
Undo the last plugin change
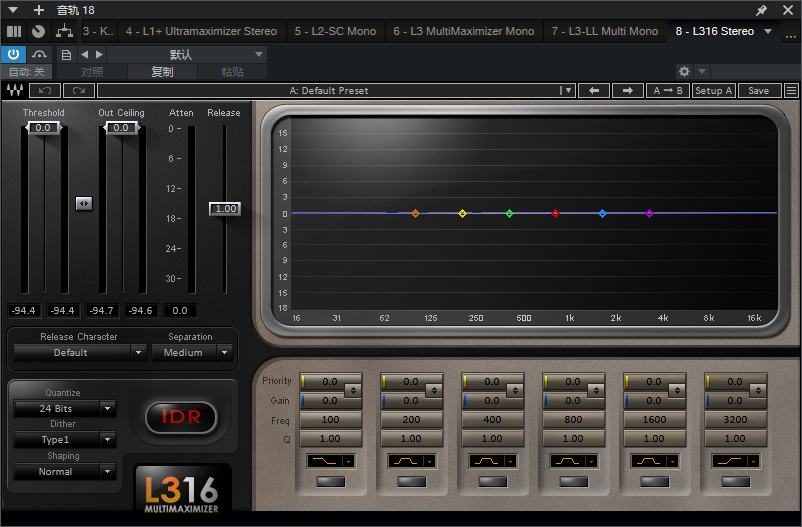click(x=45, y=91)
